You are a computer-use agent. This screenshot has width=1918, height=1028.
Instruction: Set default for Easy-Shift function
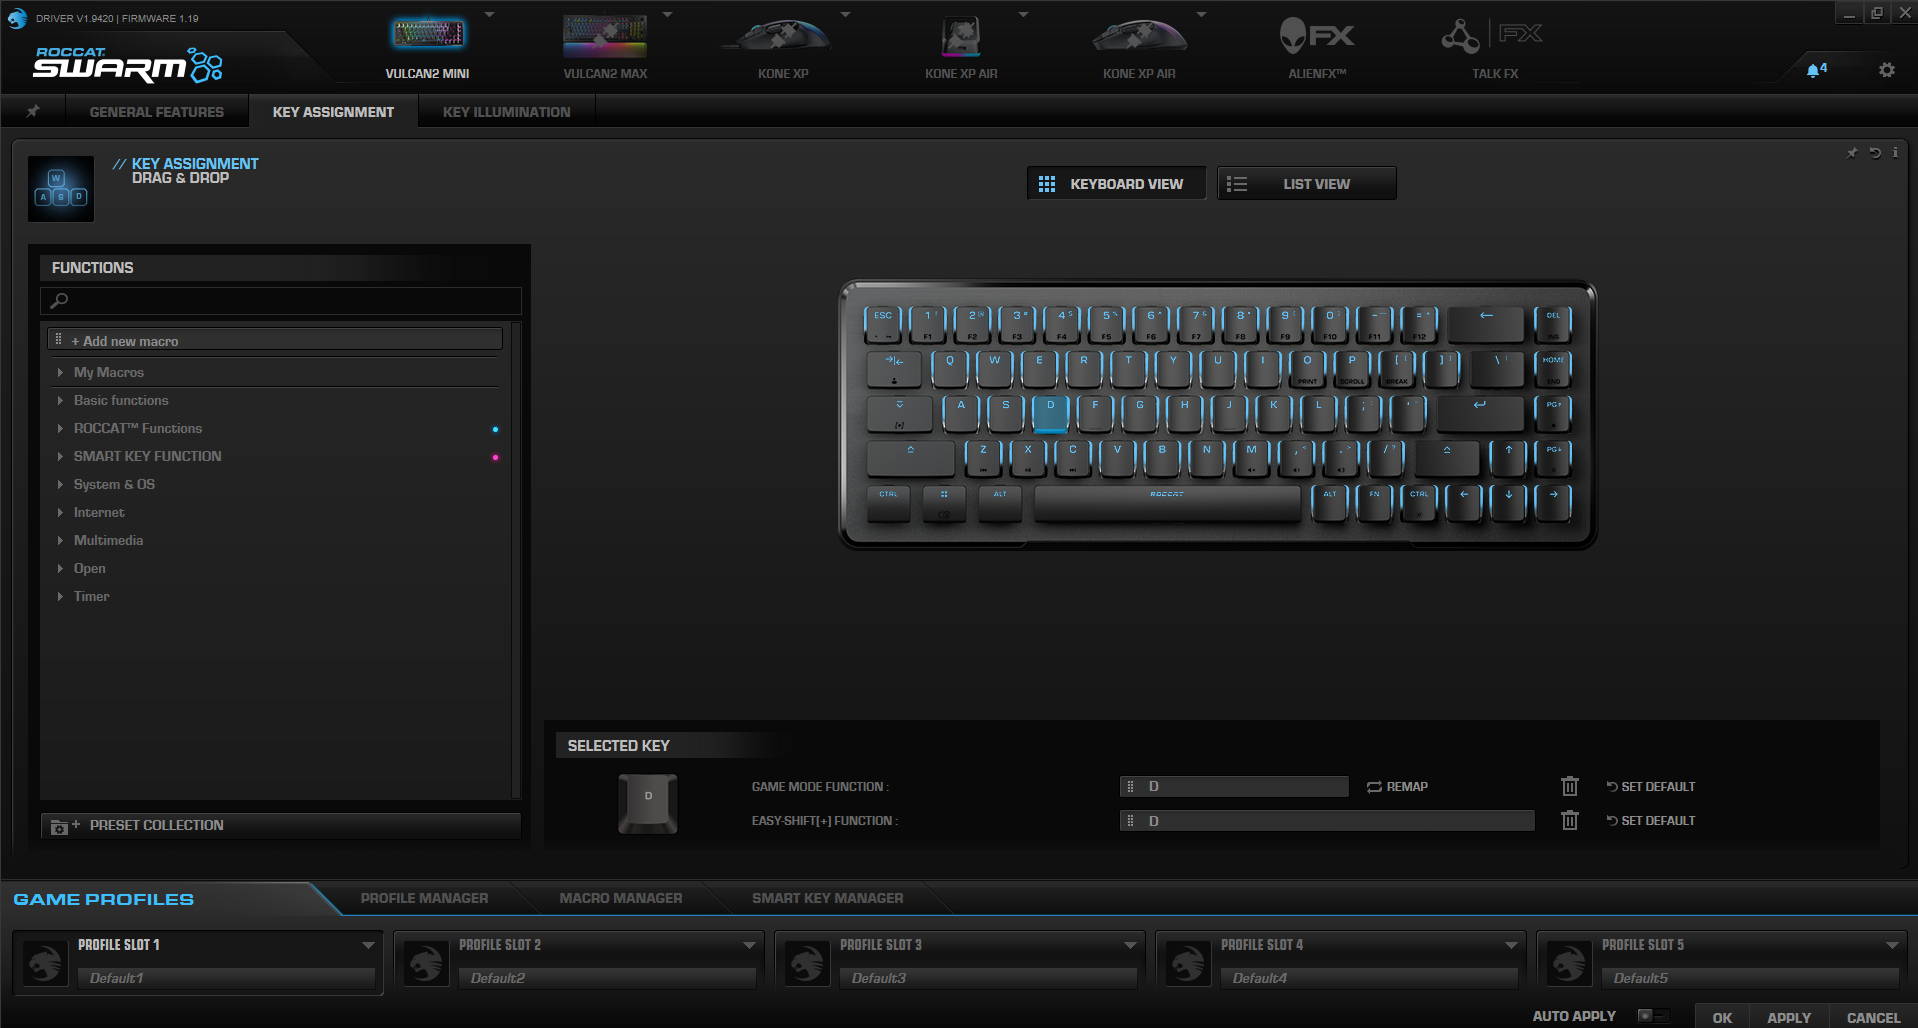(1650, 821)
